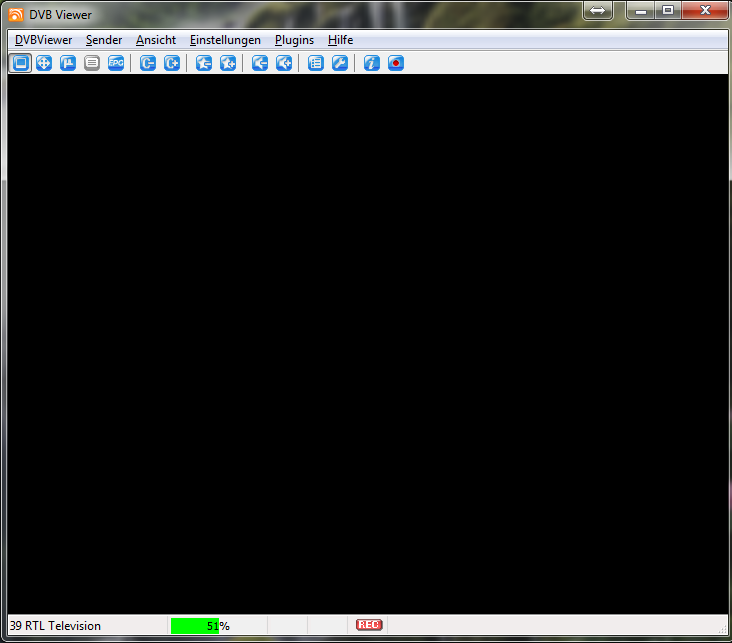732x643 pixels.
Task: Increase volume with speaker plus icon
Action: click(284, 63)
